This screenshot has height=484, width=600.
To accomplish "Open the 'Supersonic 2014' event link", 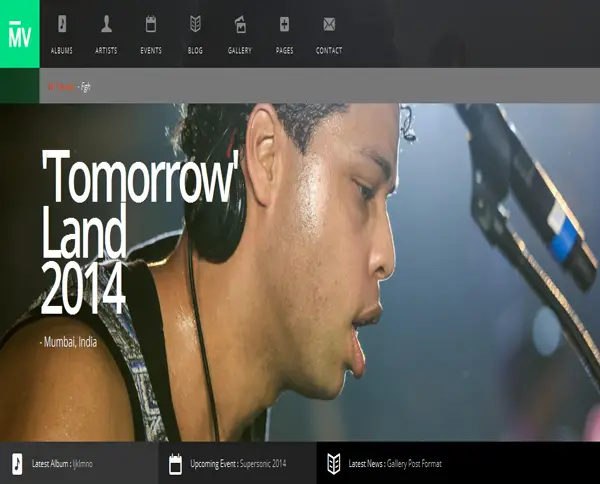I will [263, 464].
